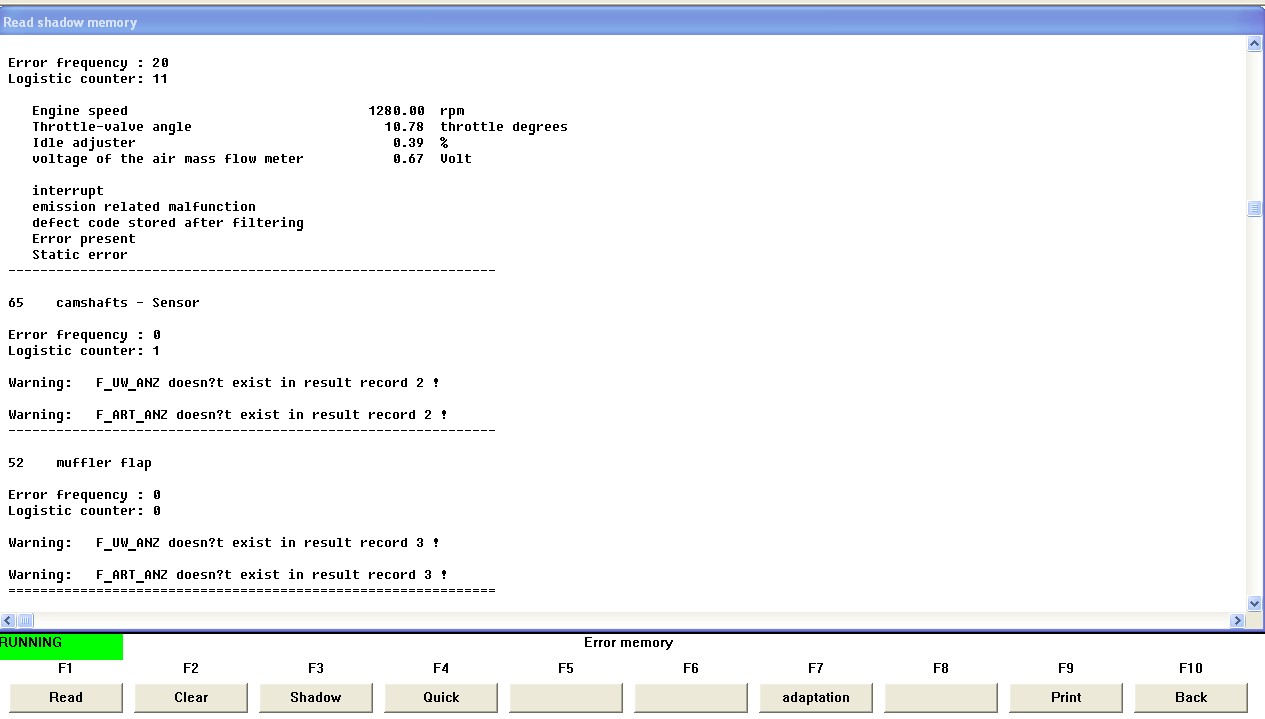This screenshot has width=1265, height=719.
Task: Click the horizontal scrollbar thumb
Action: (x=26, y=621)
